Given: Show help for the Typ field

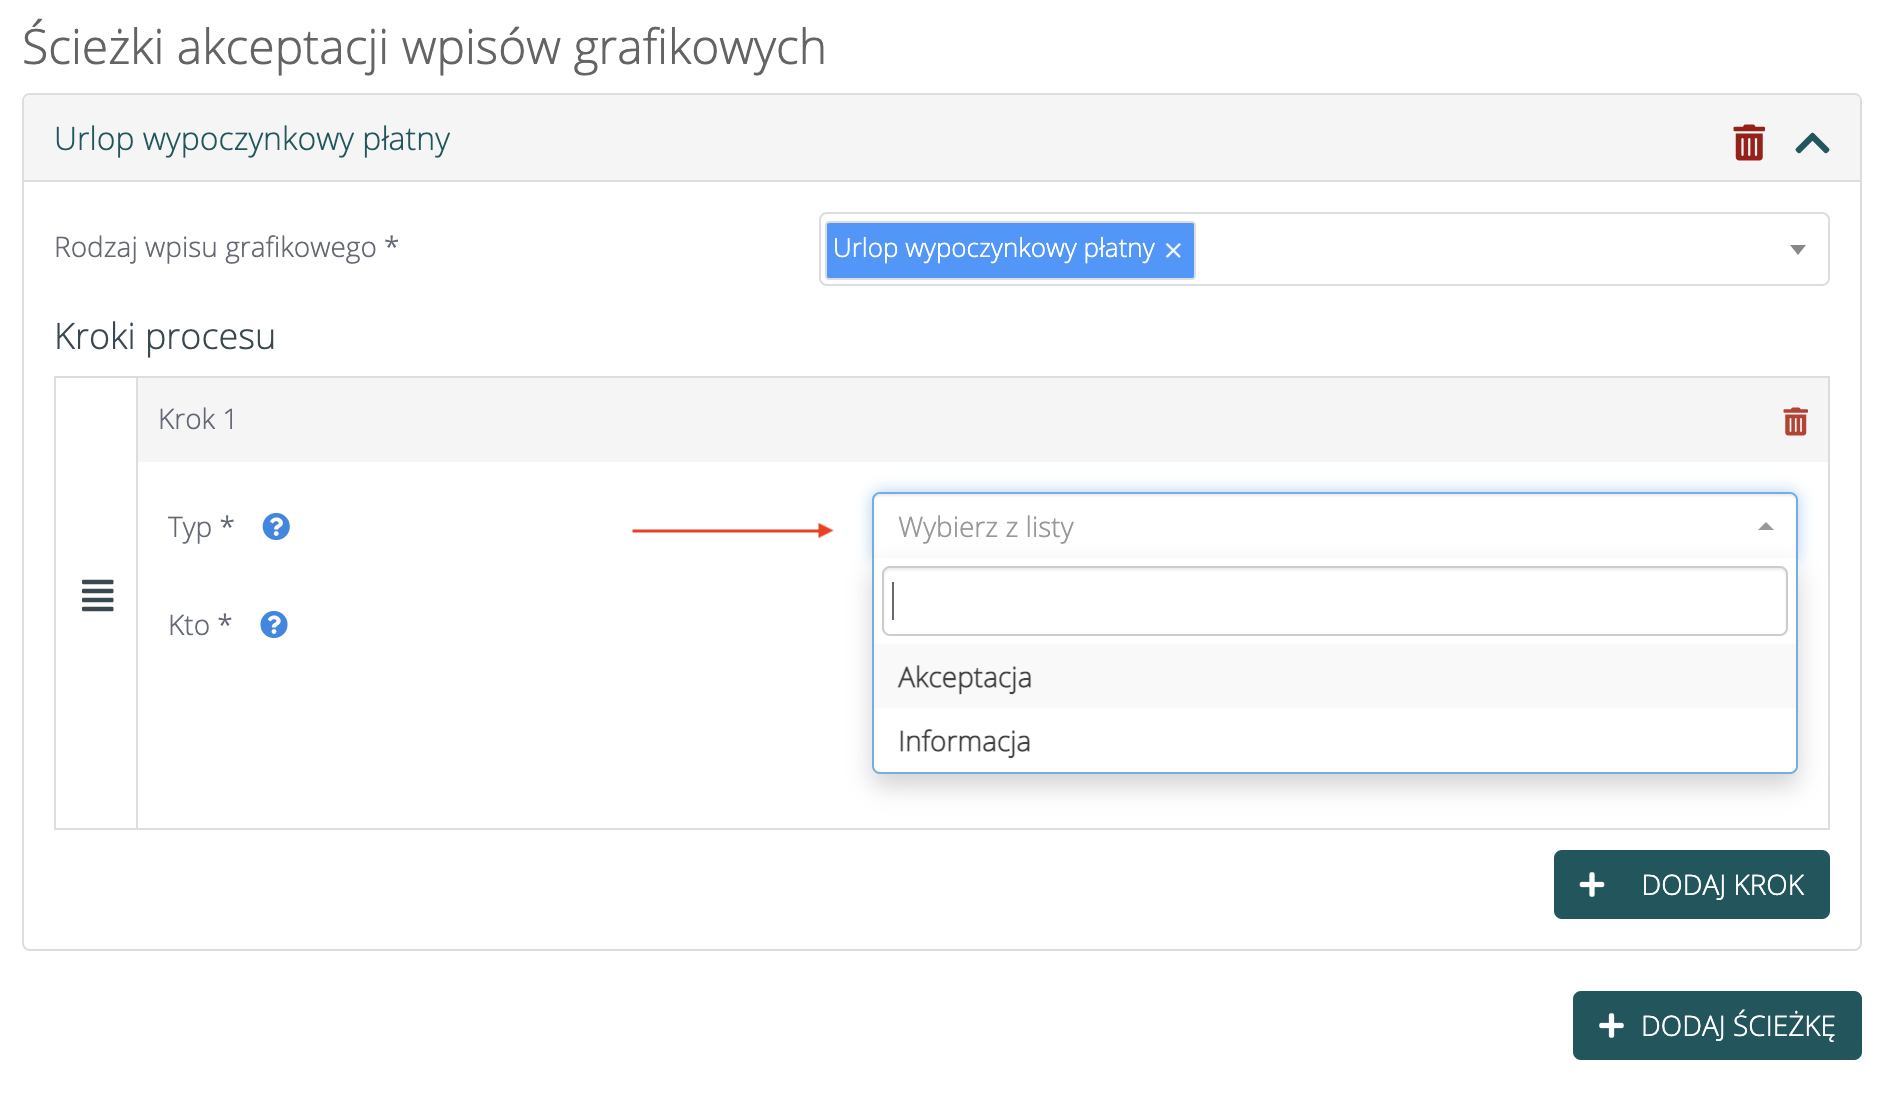Looking at the screenshot, I should click(276, 526).
